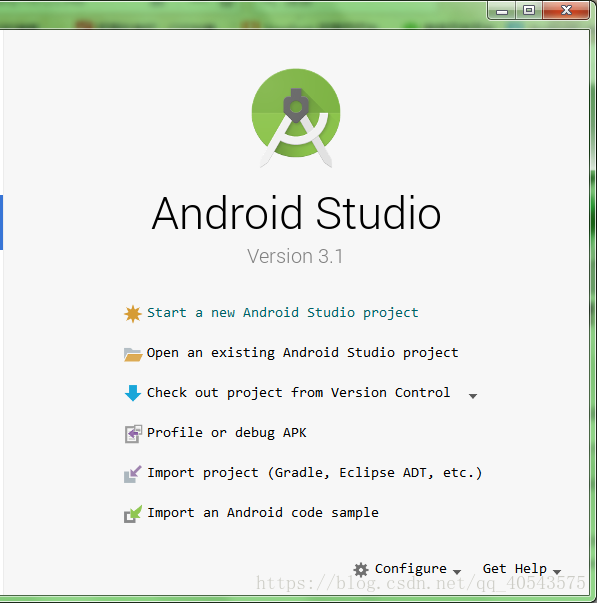Maximize the Android Studio window
The height and width of the screenshot is (603, 597).
pos(529,10)
